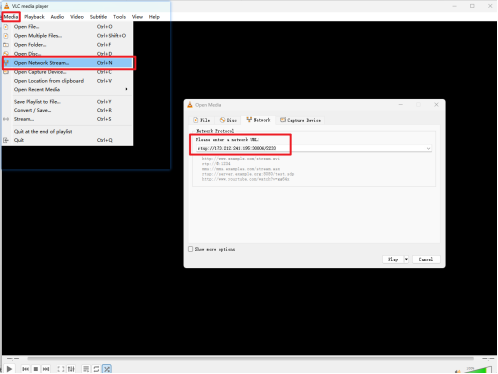Adjust the volume slider
This screenshot has width=498, height=374.
coord(478,369)
